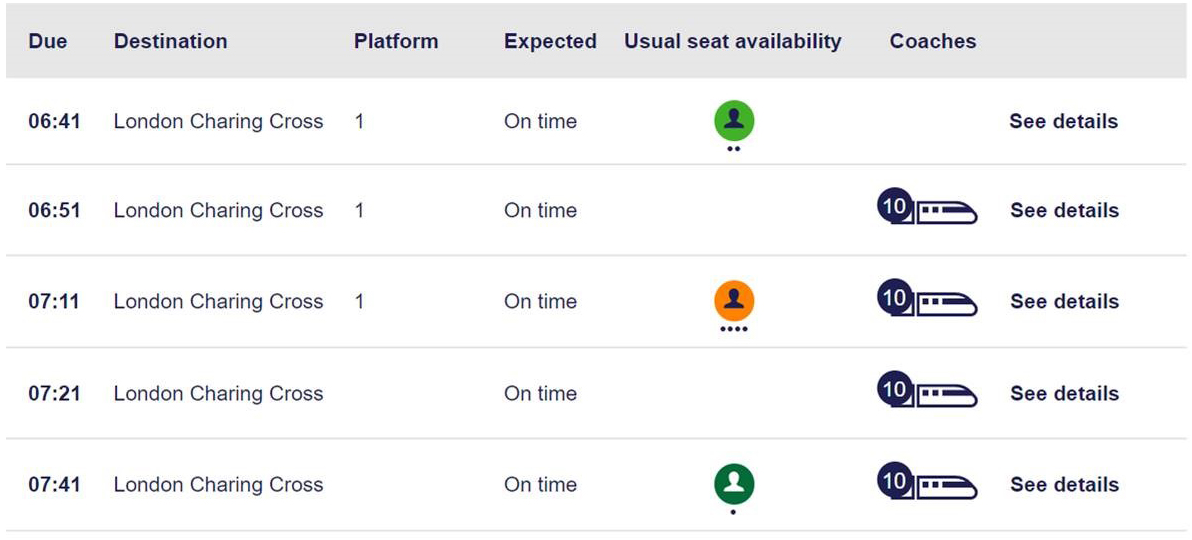Click the Expected column header
Image resolution: width=1192 pixels, height=540 pixels.
(x=550, y=41)
